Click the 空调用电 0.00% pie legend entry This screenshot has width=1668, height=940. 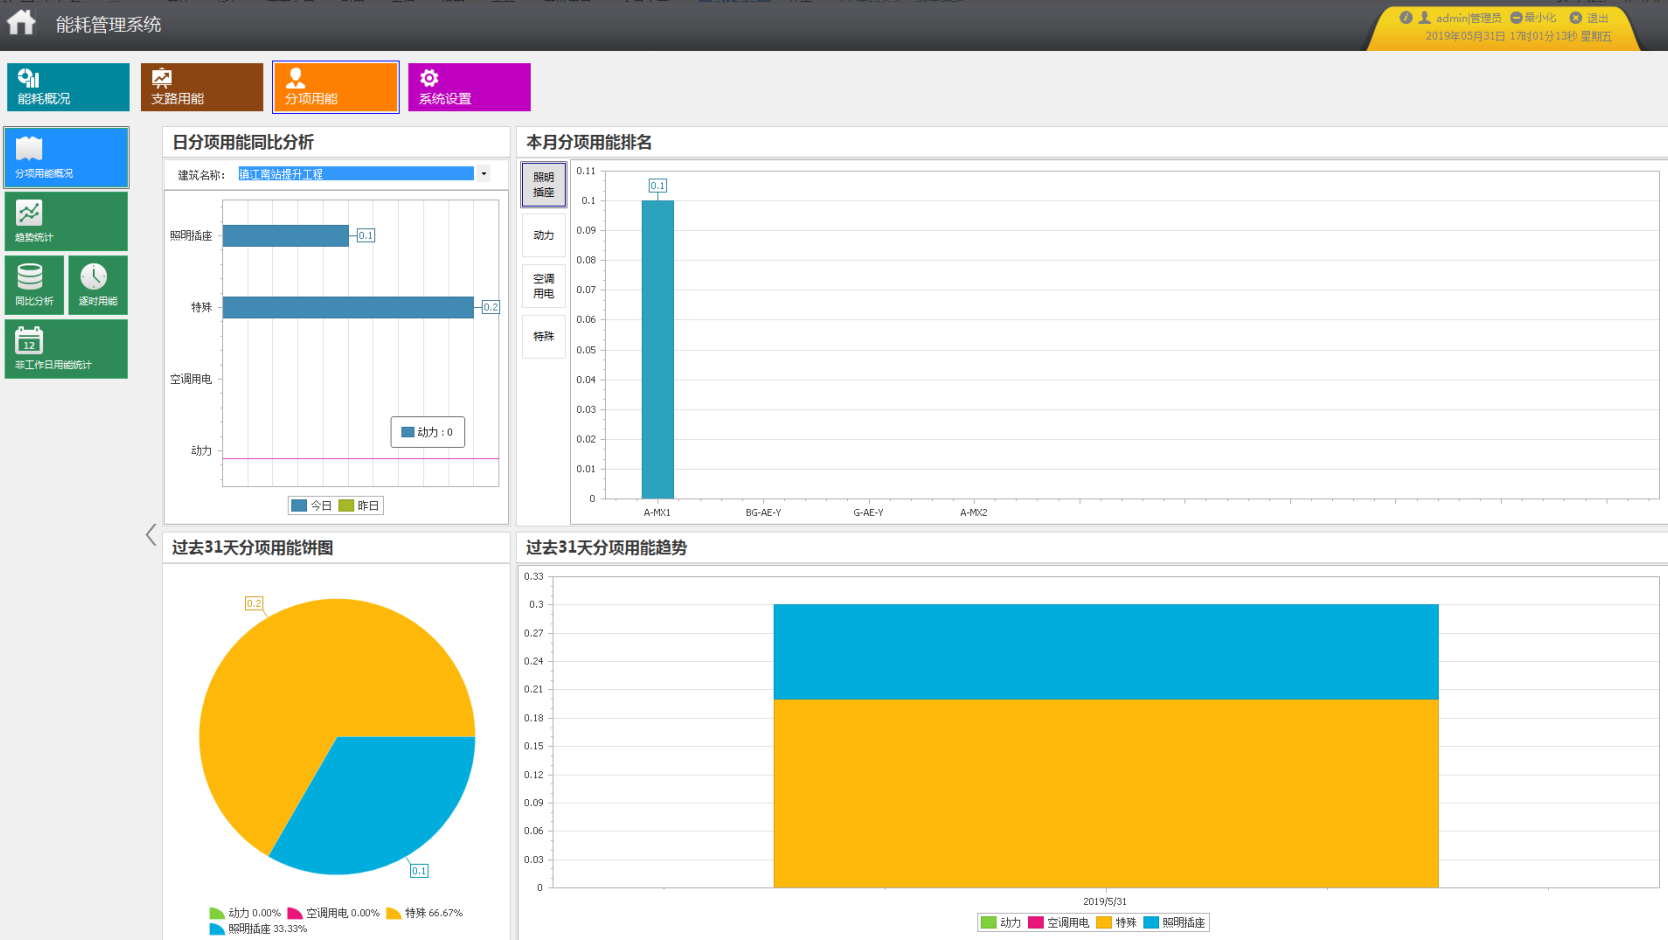[334, 913]
